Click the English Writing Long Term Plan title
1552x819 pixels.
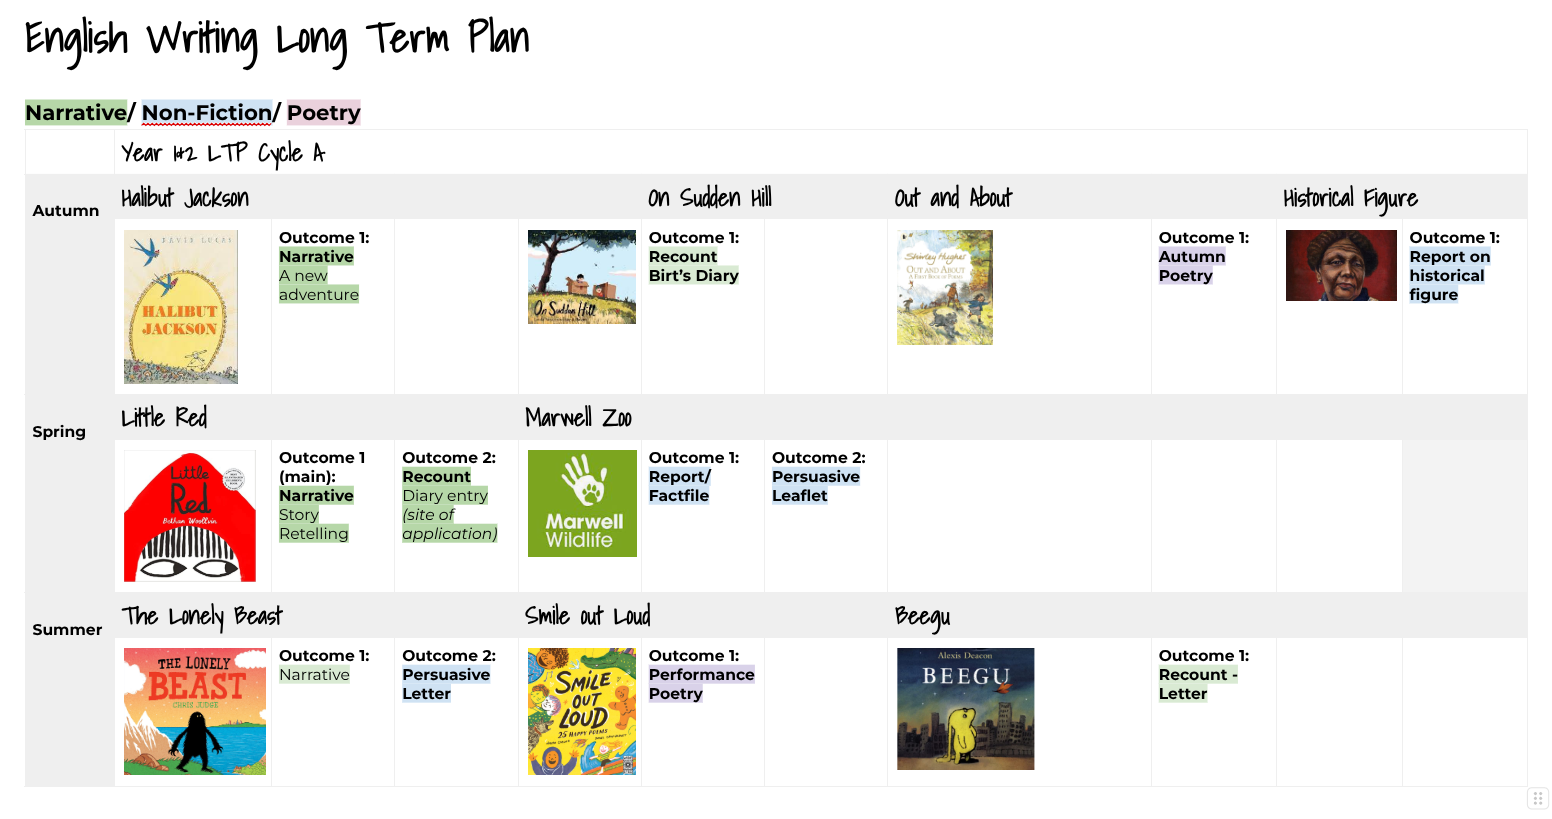pyautogui.click(x=277, y=41)
